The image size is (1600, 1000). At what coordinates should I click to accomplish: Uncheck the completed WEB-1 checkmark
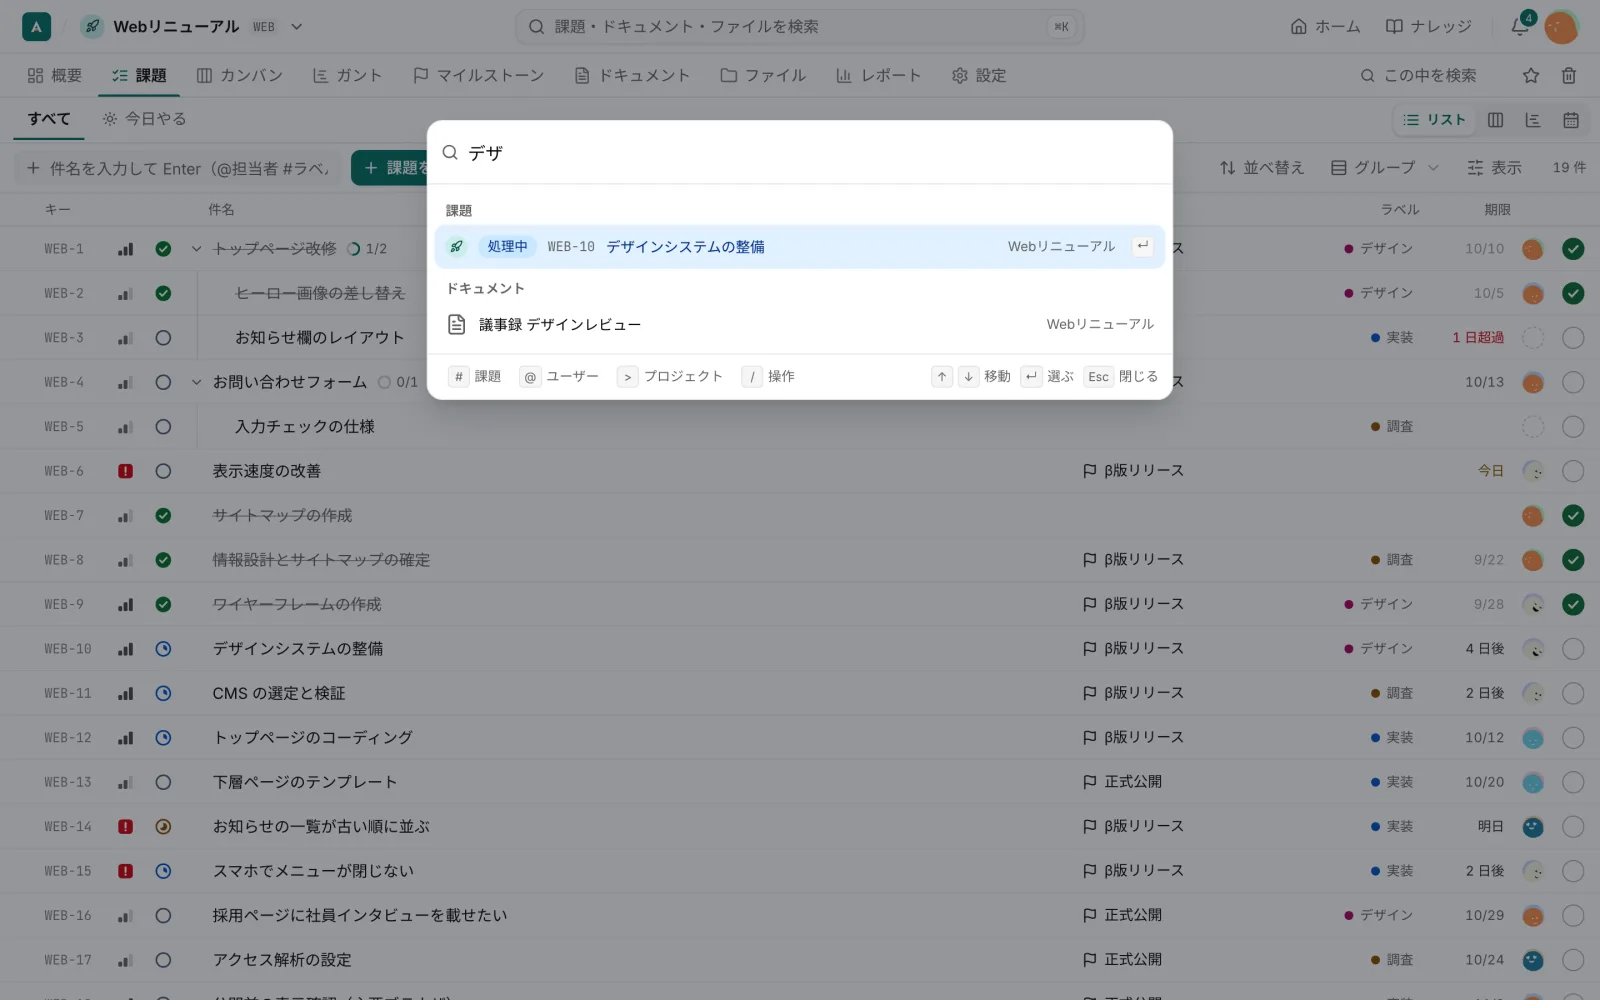pyautogui.click(x=1573, y=249)
